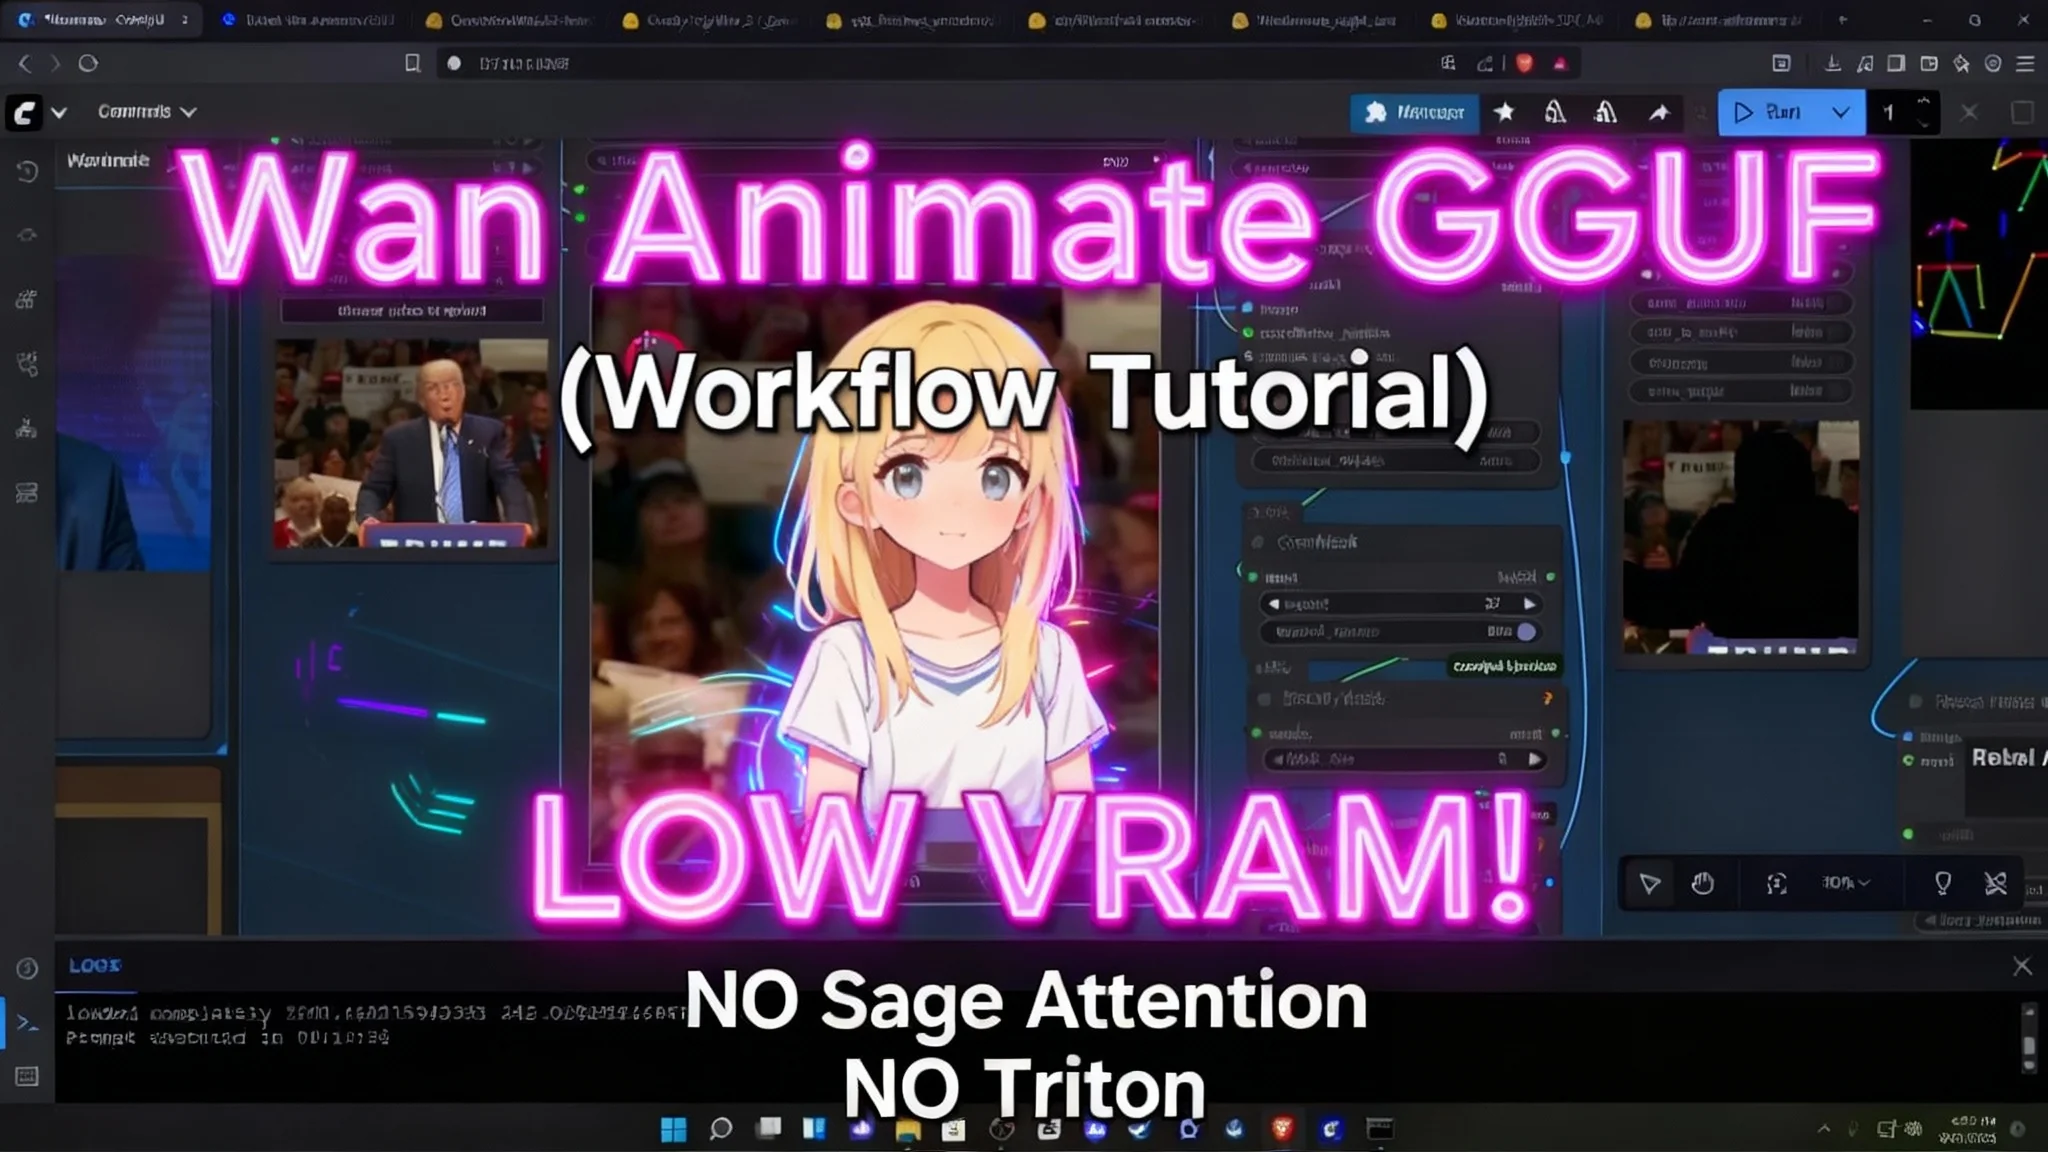The image size is (2048, 1152).
Task: Click the pose skeleton preview at top right
Action: 1979,274
